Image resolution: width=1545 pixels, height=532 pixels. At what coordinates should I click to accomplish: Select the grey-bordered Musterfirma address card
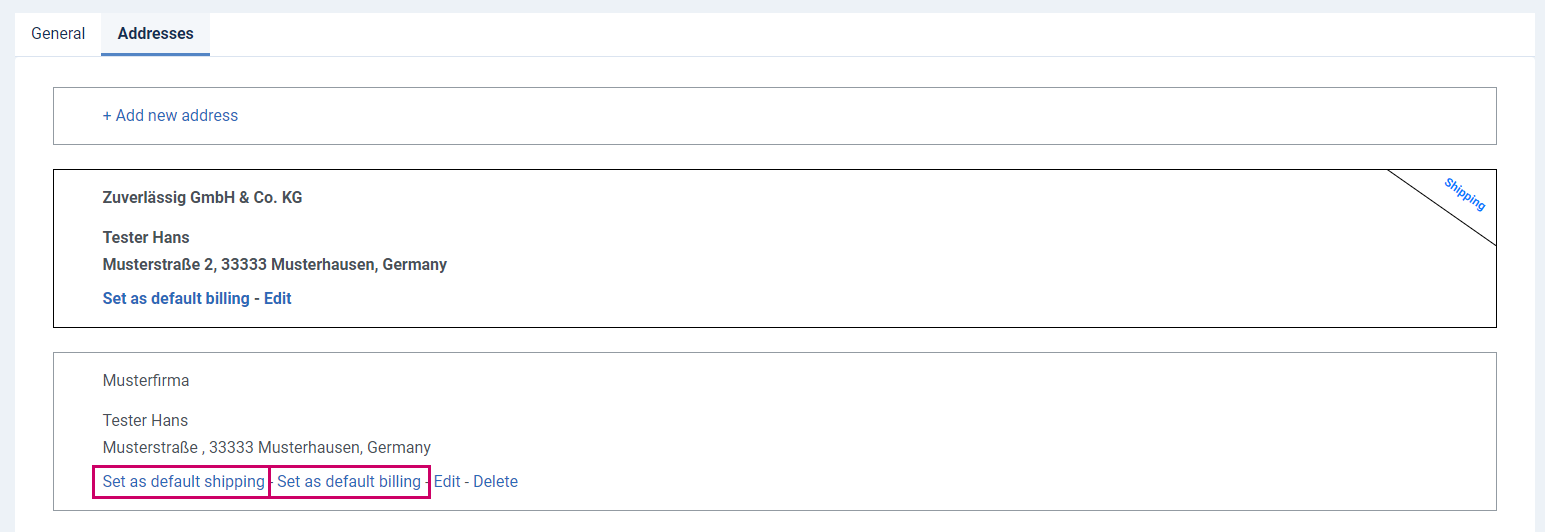tap(775, 431)
